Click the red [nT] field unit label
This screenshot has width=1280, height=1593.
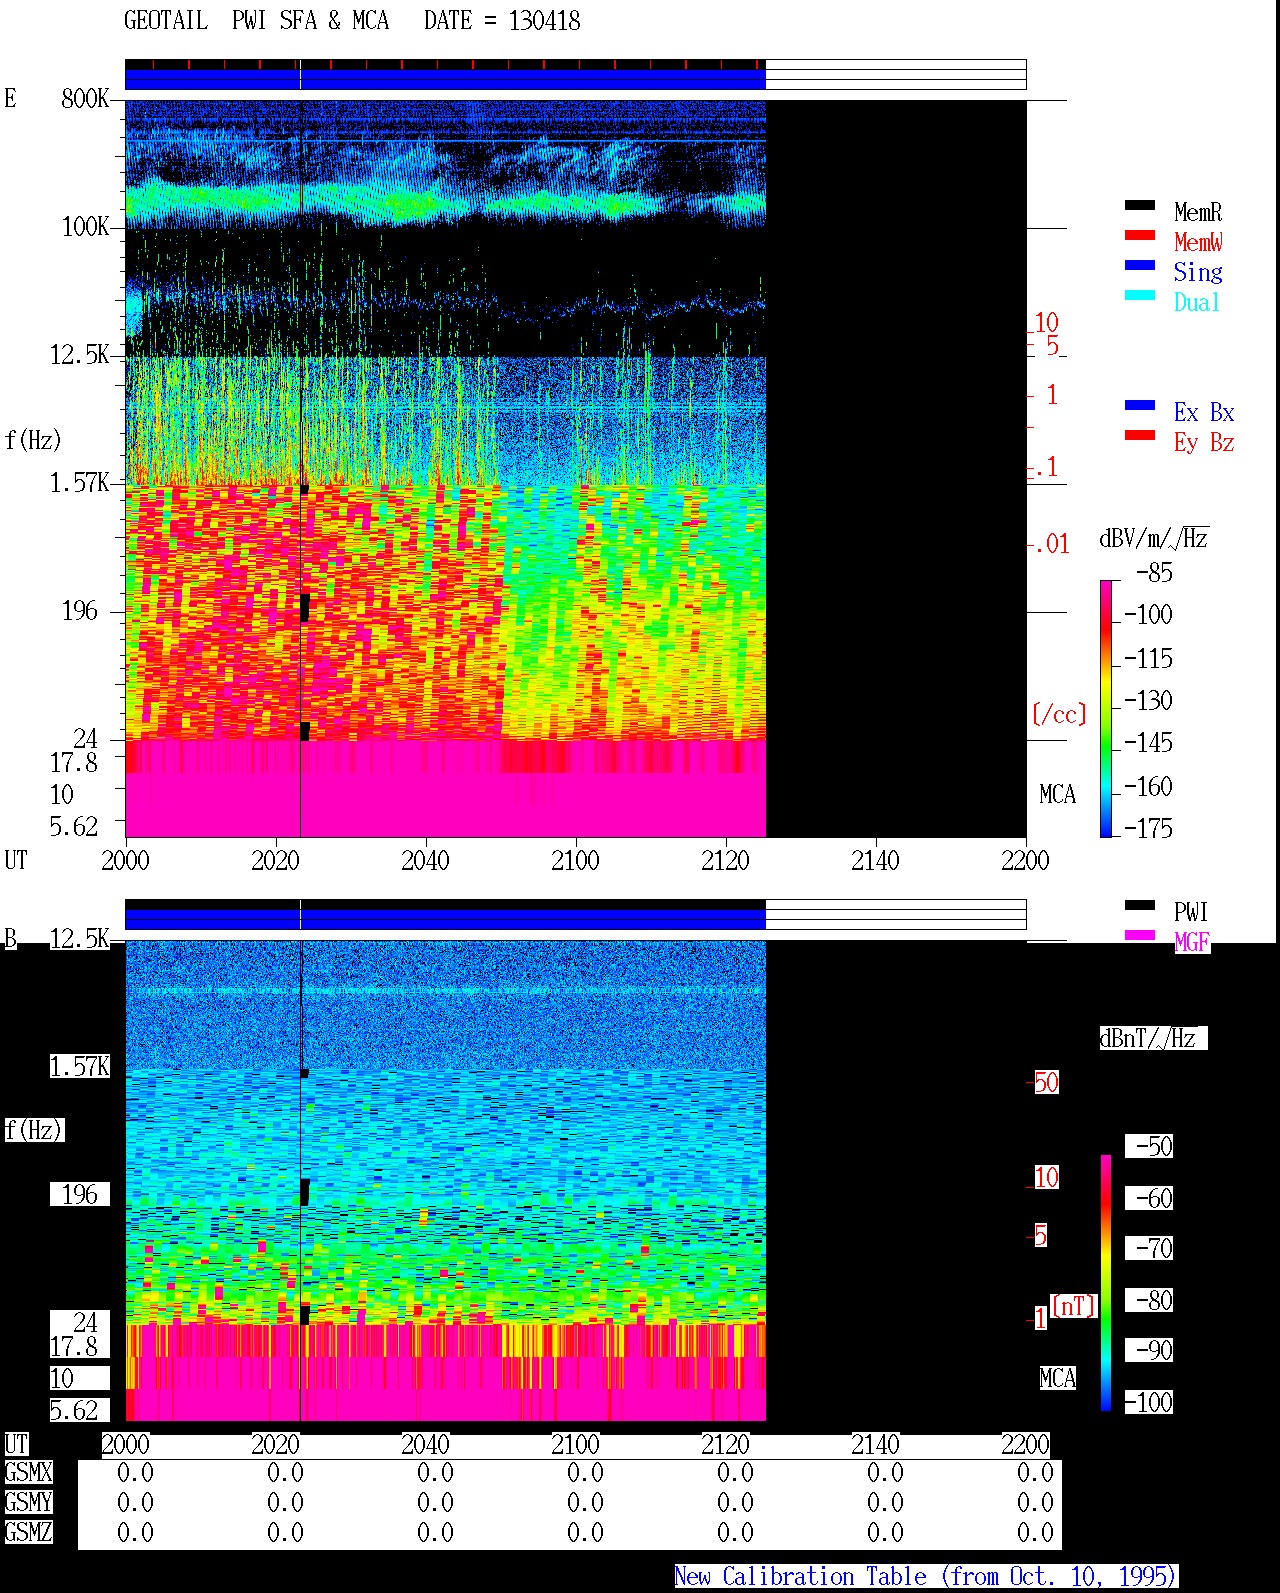1074,1306
